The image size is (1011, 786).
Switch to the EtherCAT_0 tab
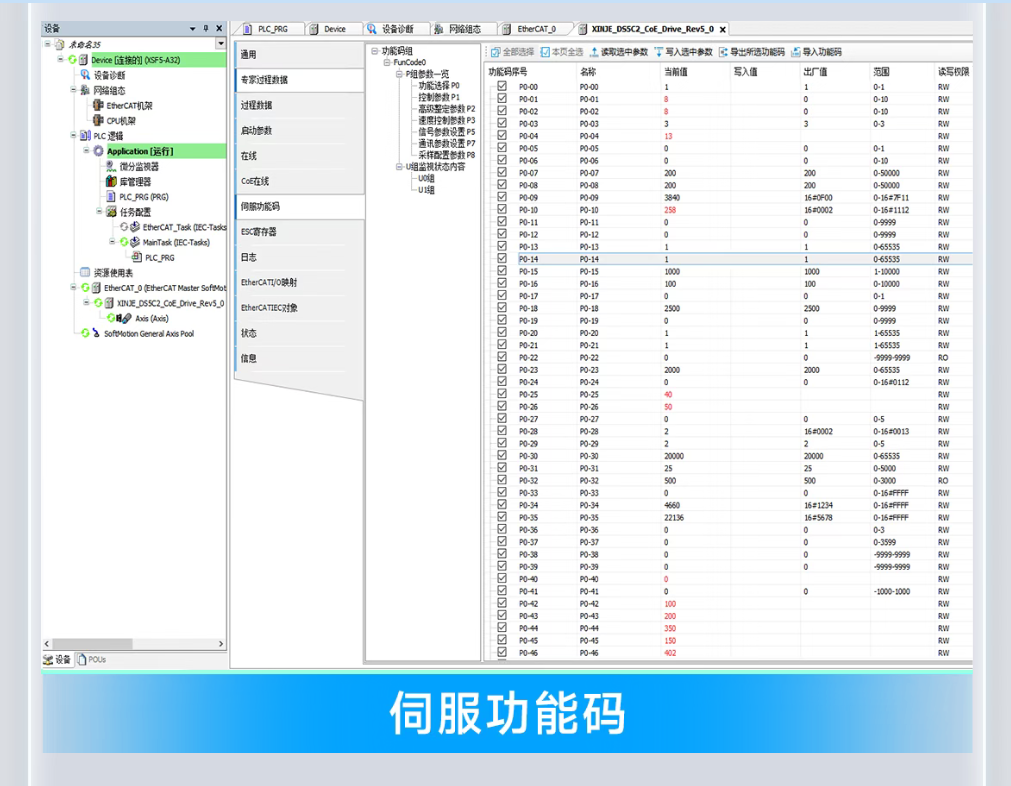tap(535, 29)
